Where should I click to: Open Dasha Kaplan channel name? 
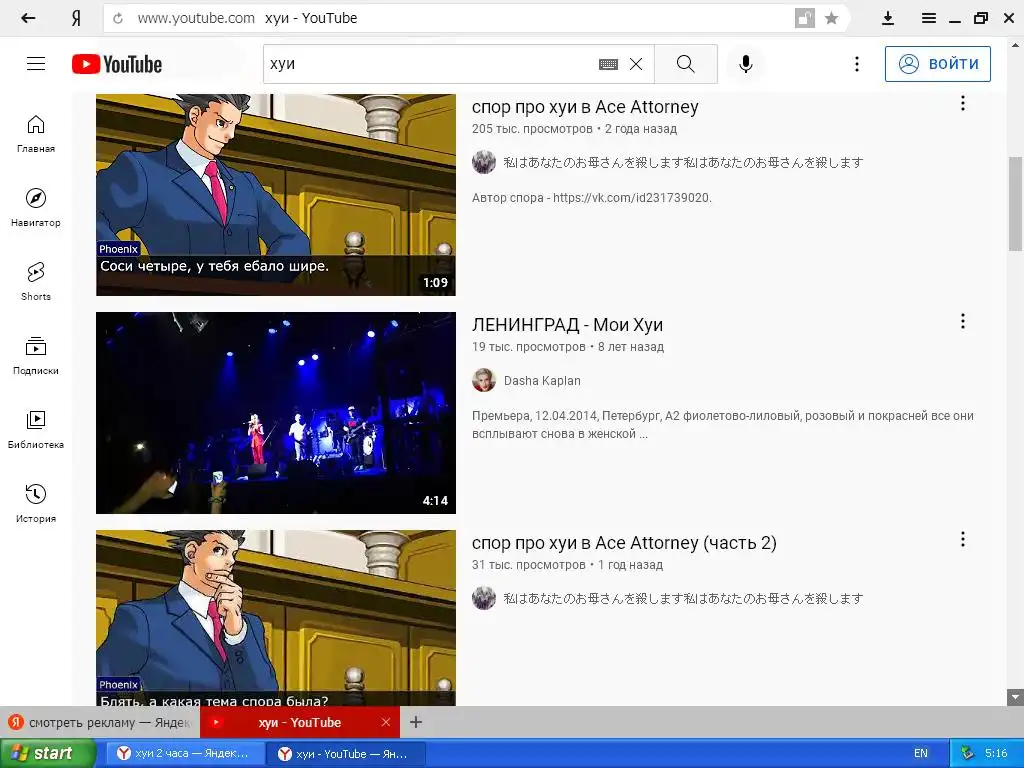(542, 381)
